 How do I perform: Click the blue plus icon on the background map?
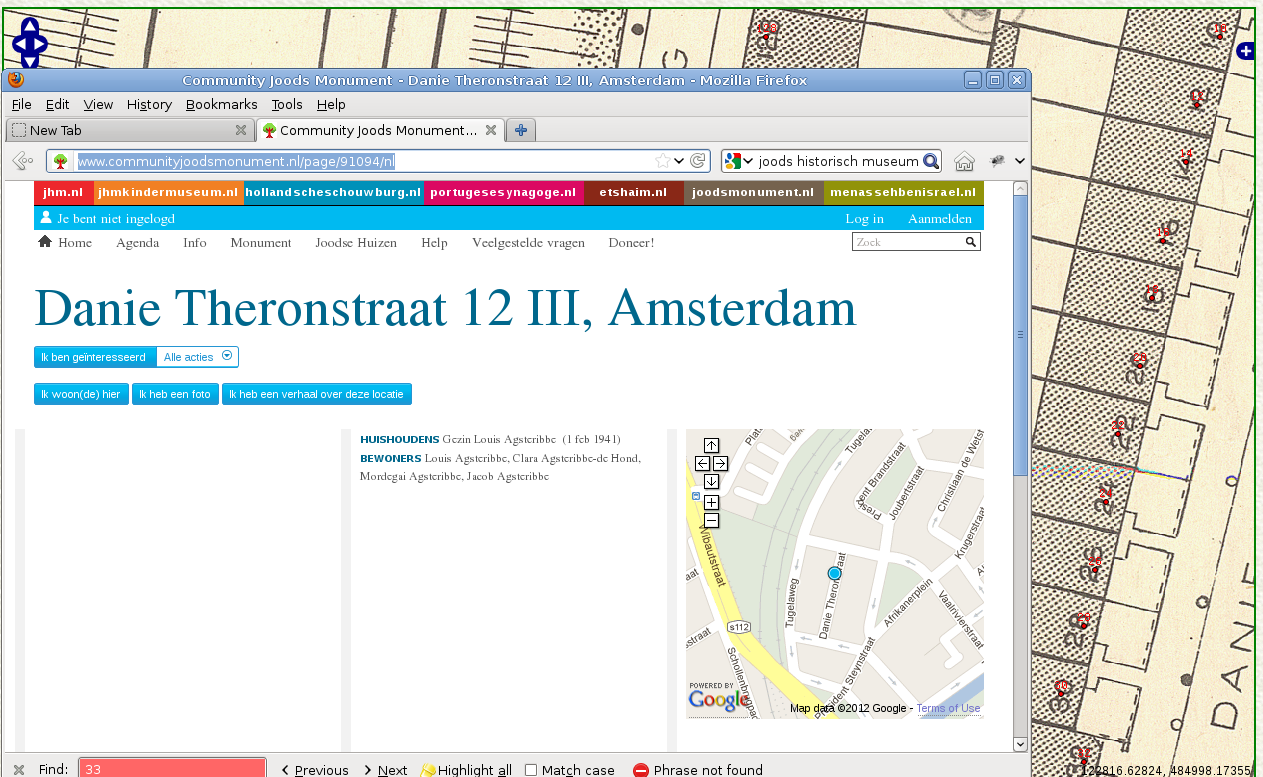pyautogui.click(x=1245, y=51)
